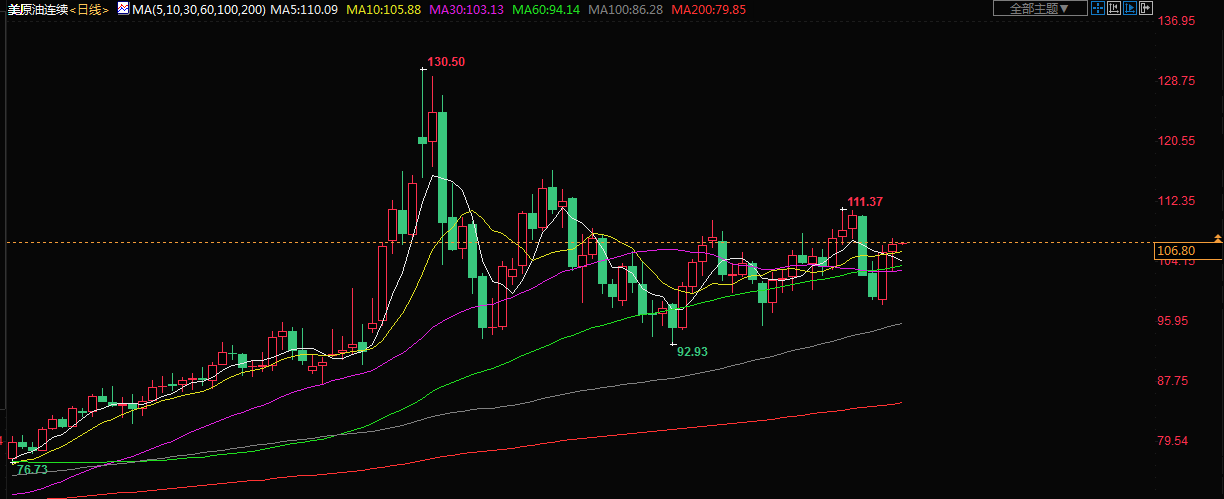Click the 美原油连续 contract name

tap(39, 9)
